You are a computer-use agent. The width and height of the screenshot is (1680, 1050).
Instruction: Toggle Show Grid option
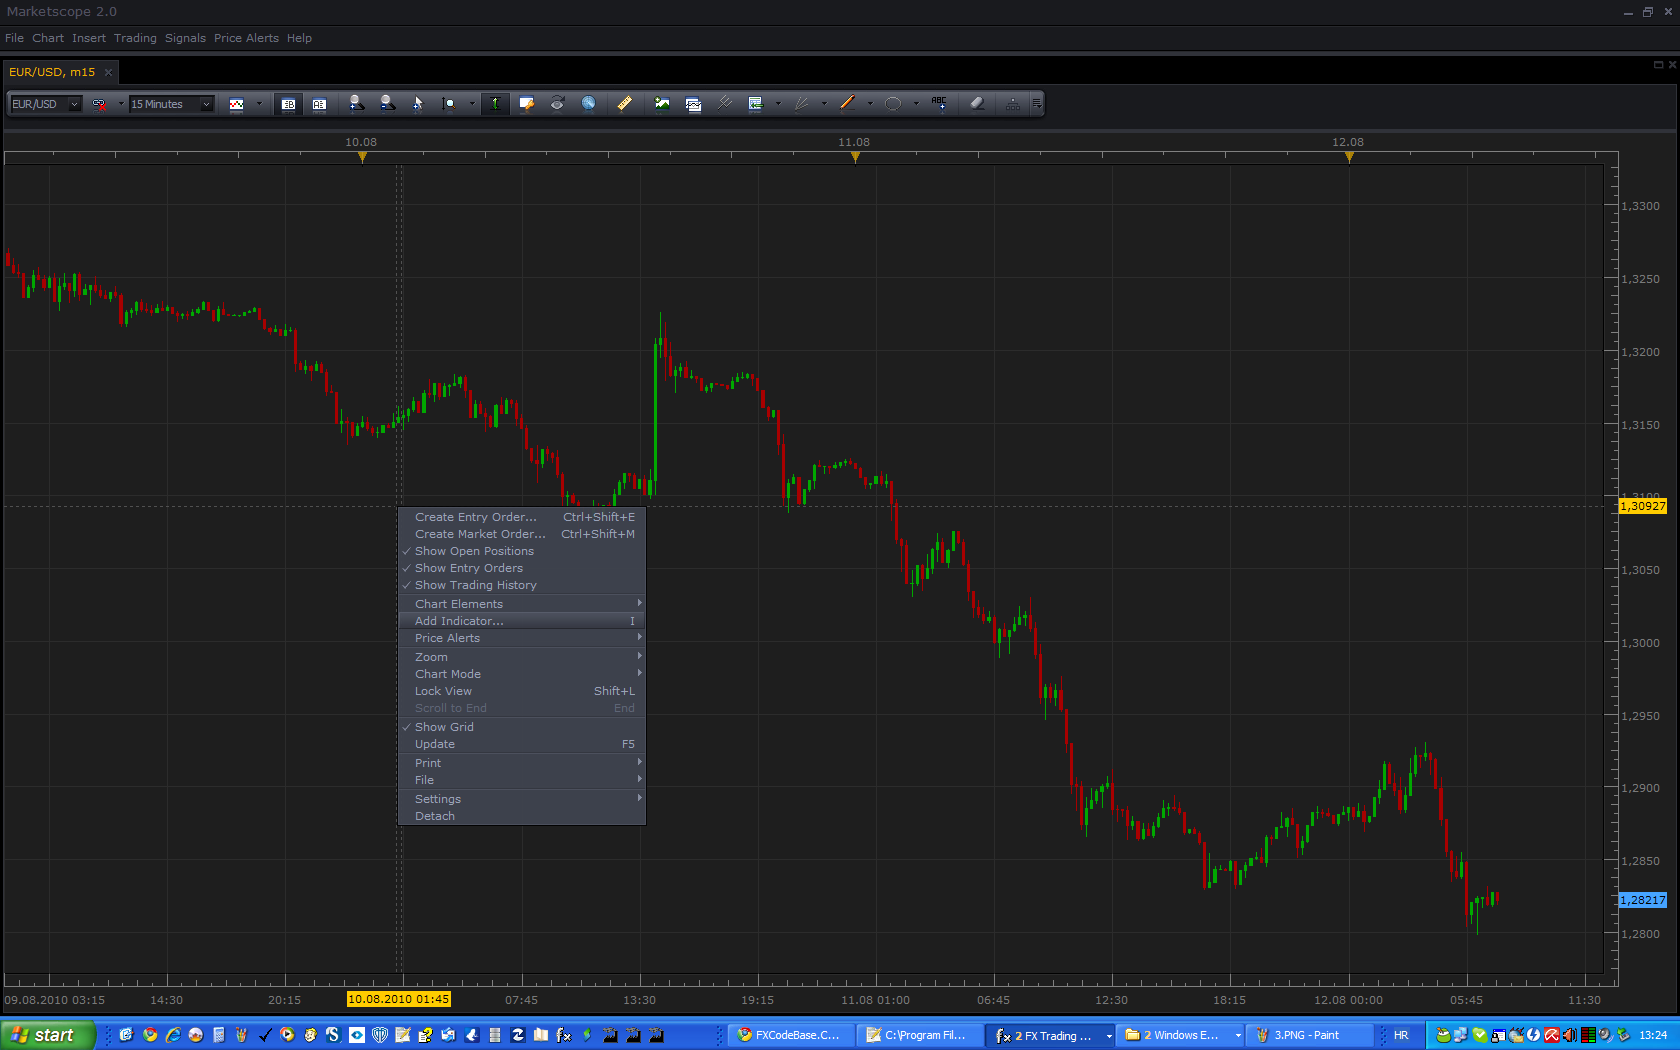coord(522,727)
